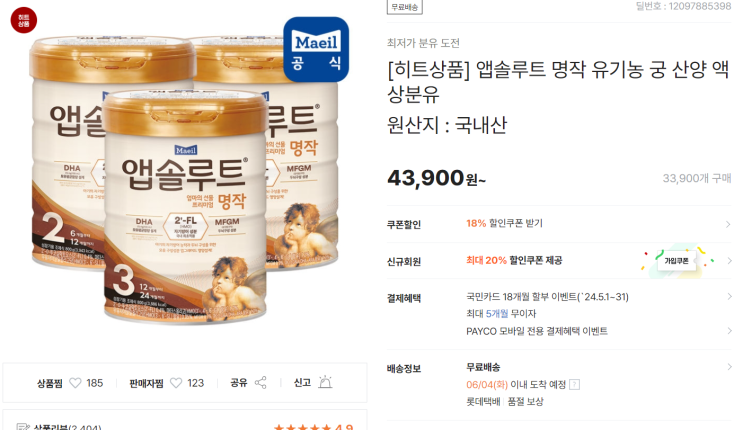
Task: Click the red hit-product badge
Action: point(24,20)
